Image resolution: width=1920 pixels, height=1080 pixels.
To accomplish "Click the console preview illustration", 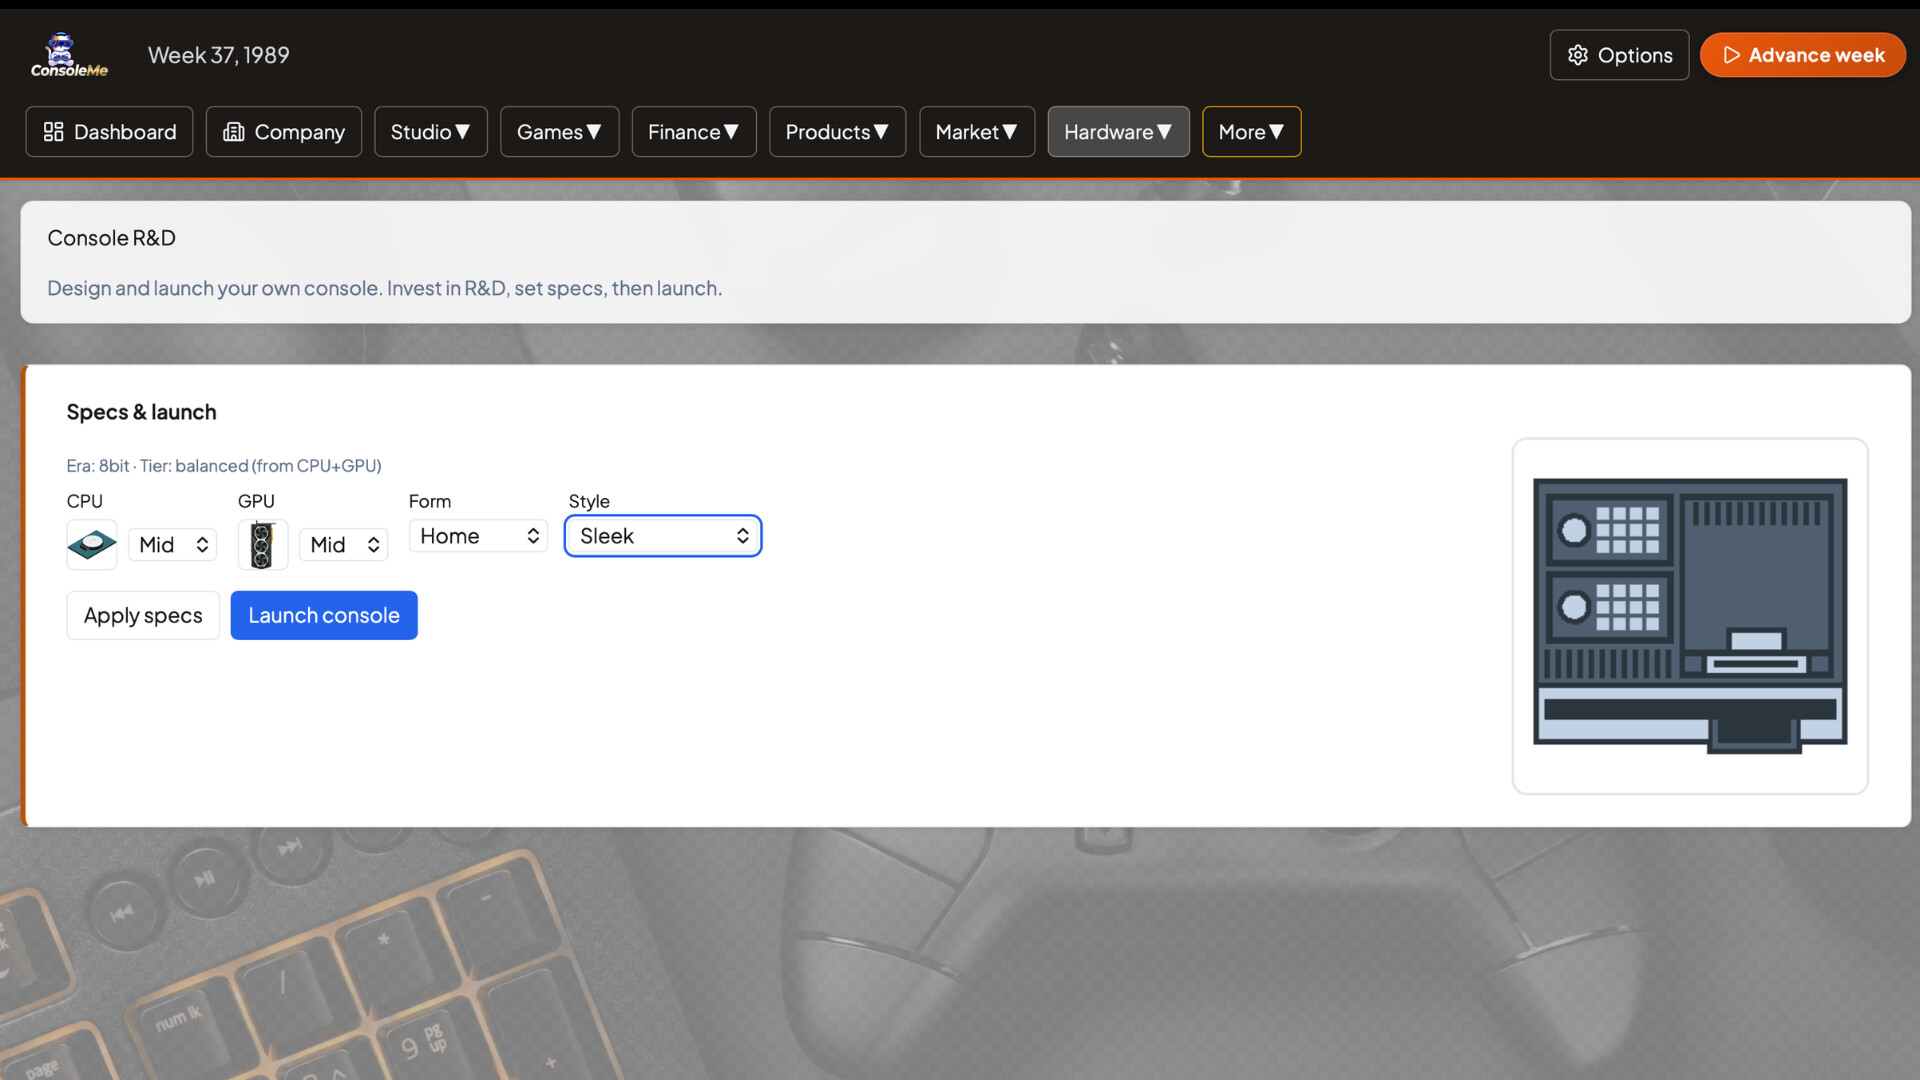I will click(x=1690, y=615).
